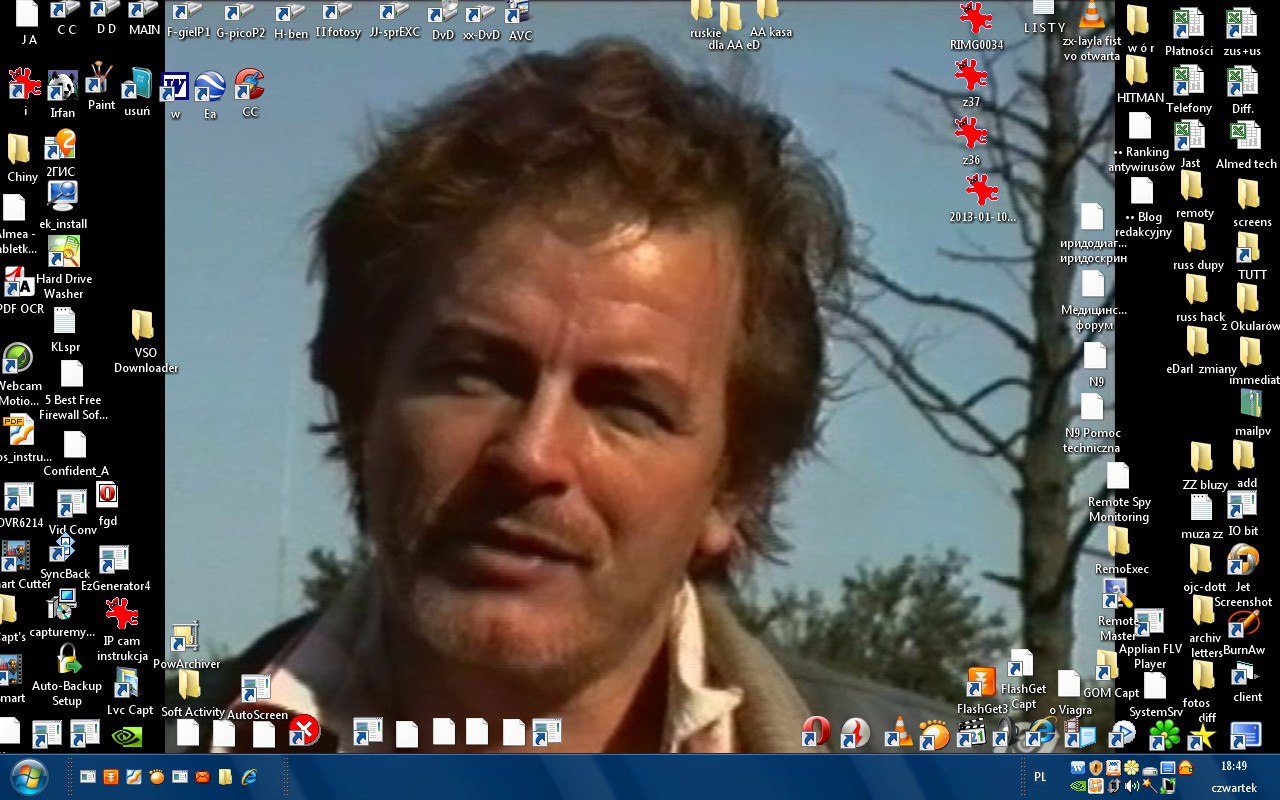Open the HITMAN folder
The image size is (1280, 800).
1136,71
